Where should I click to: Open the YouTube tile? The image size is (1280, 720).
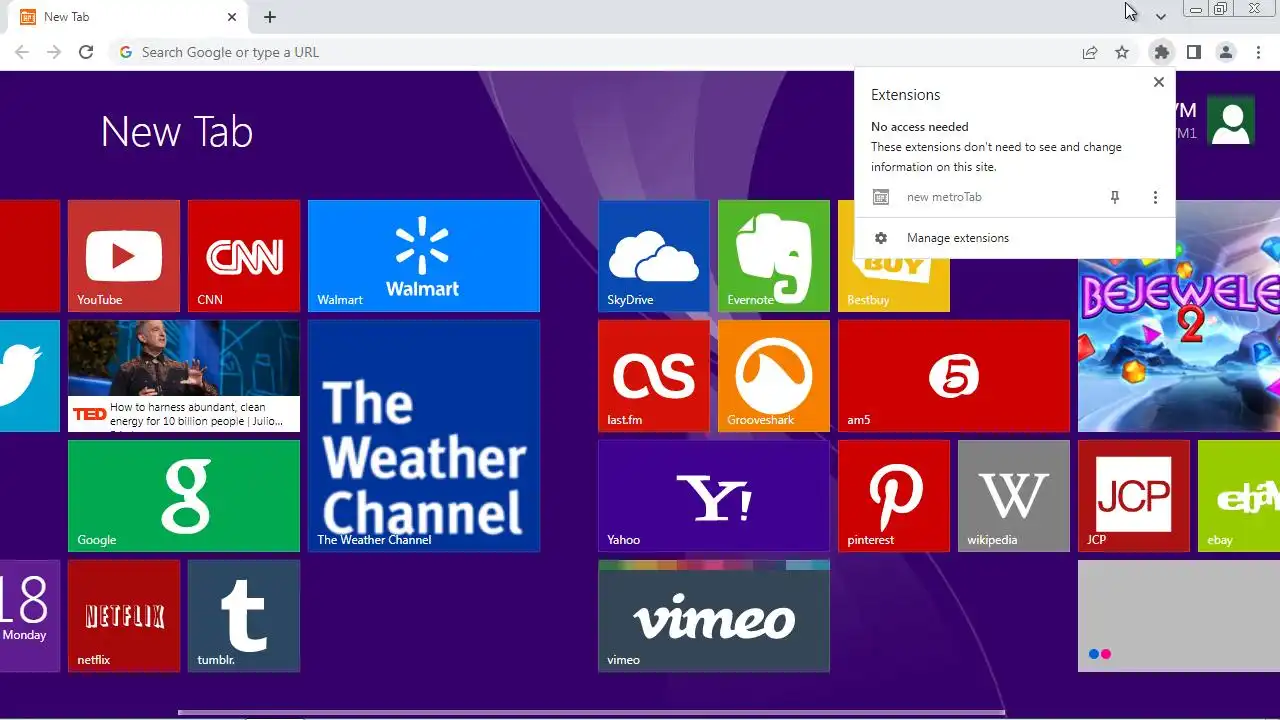(124, 256)
